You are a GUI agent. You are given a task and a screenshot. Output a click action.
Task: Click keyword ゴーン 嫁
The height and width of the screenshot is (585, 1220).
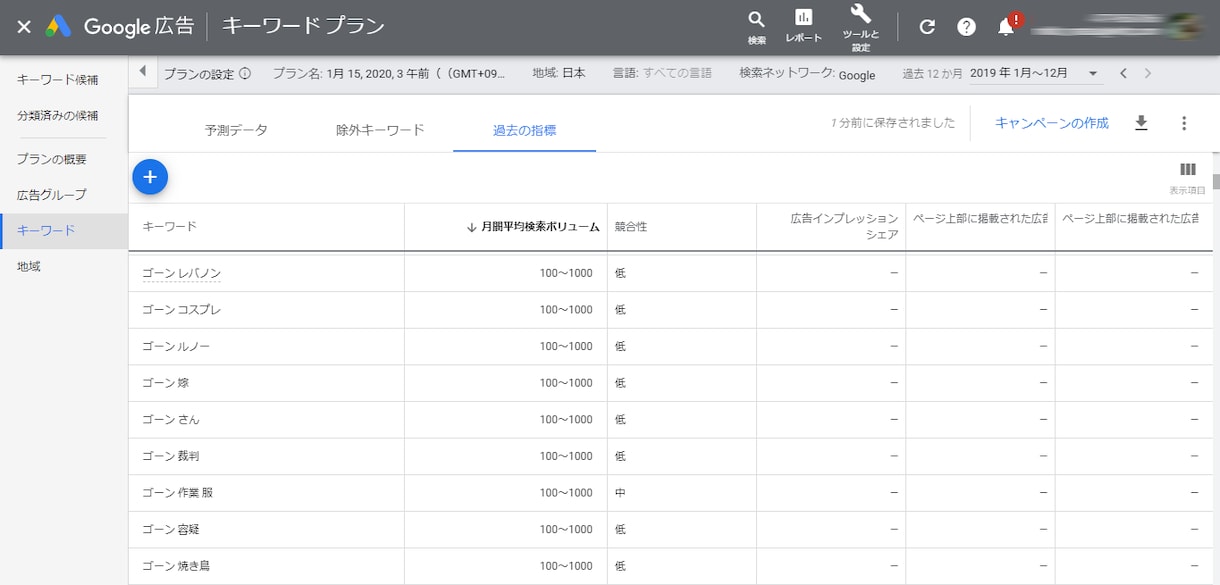coord(165,383)
